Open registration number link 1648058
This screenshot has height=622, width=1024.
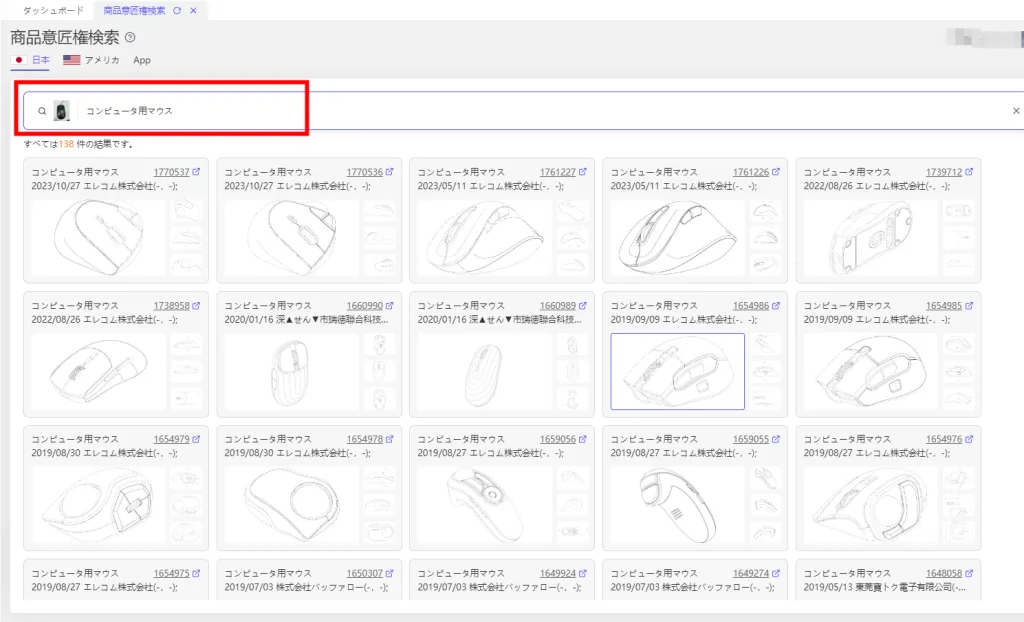point(944,573)
